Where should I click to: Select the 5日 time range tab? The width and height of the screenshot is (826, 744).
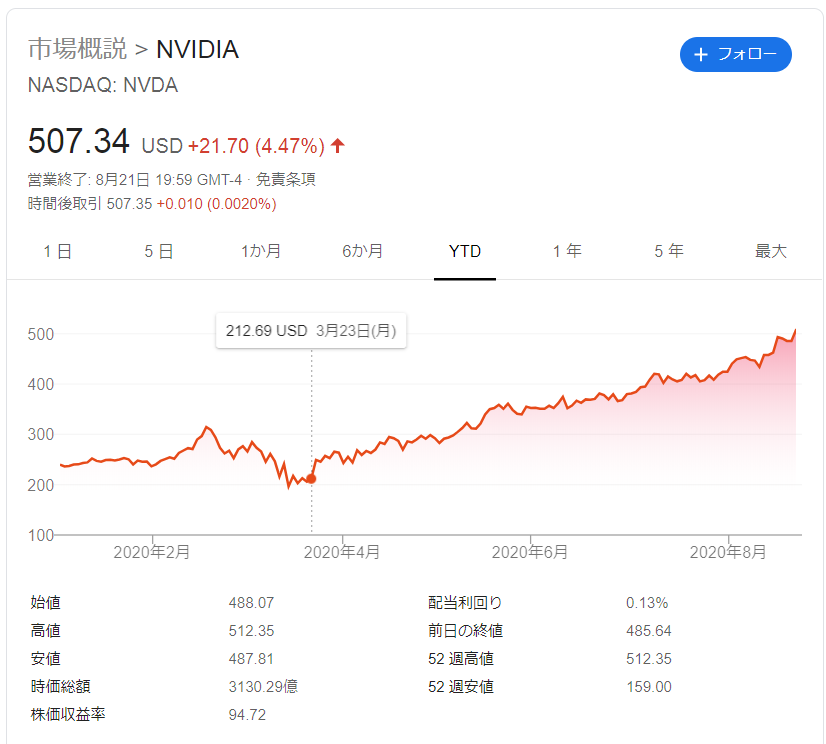(x=159, y=251)
